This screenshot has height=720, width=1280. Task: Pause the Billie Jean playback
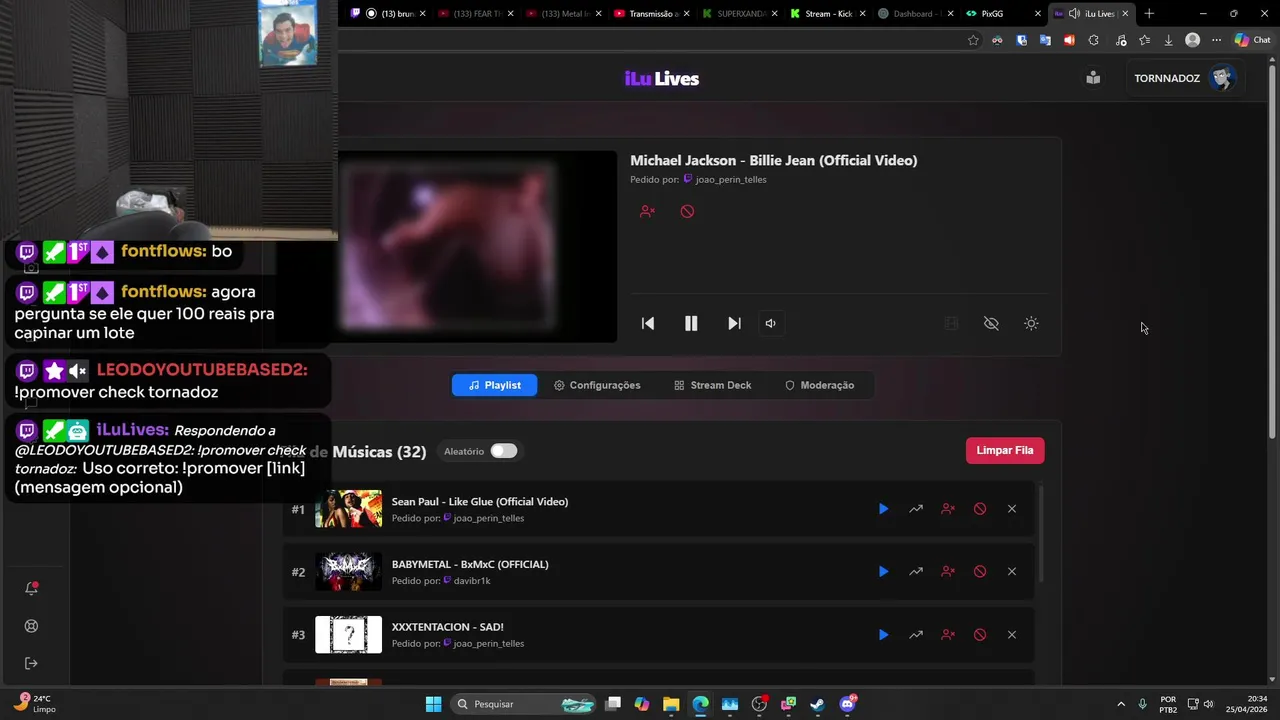coord(691,323)
